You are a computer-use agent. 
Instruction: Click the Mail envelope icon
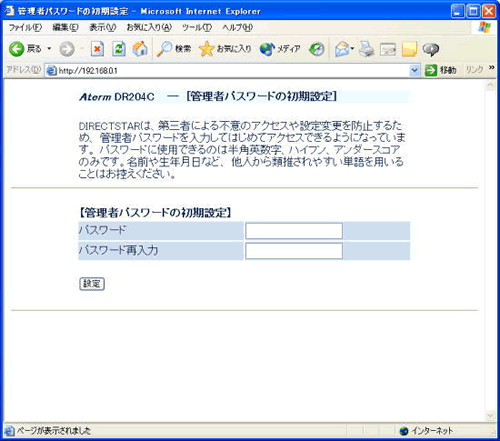(x=342, y=49)
